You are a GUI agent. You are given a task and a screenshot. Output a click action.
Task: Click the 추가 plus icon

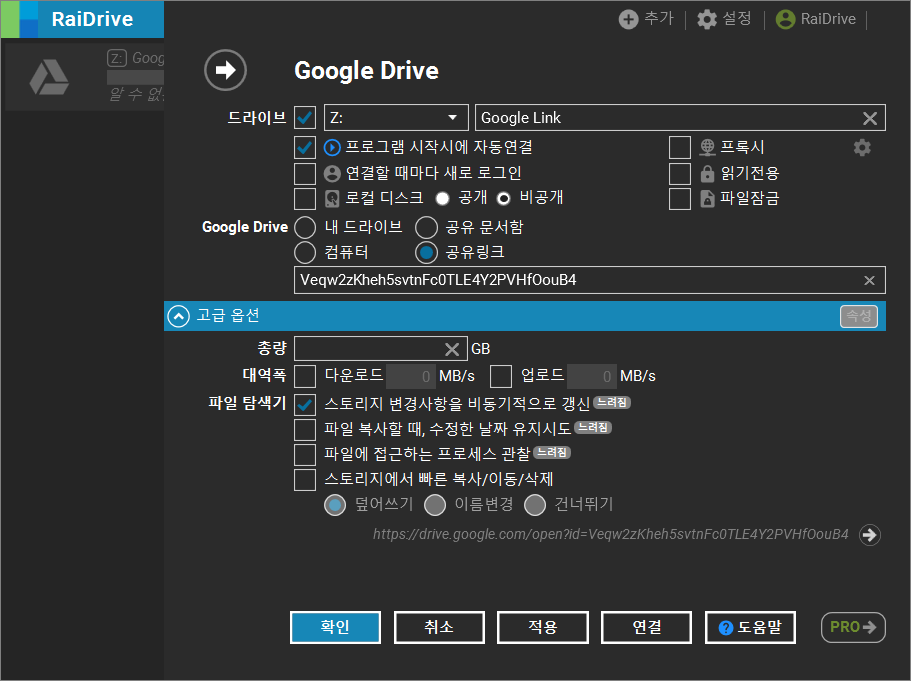pyautogui.click(x=628, y=19)
